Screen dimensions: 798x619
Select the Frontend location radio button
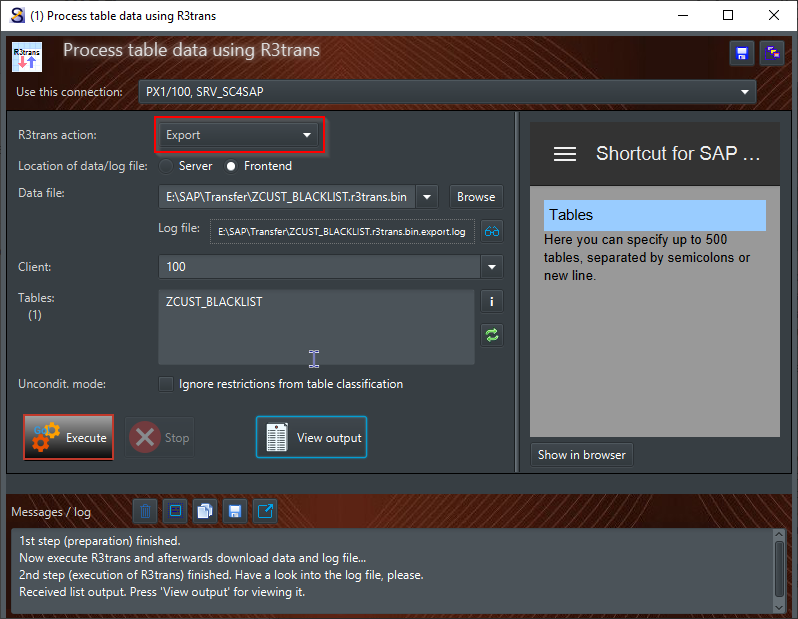(231, 166)
